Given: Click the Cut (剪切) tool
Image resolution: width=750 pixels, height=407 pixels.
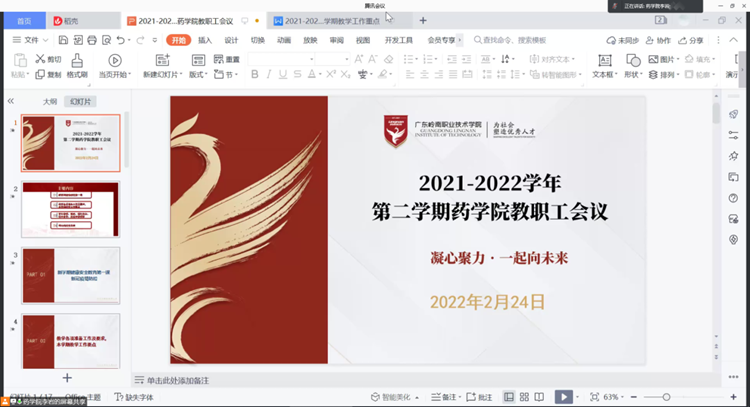Looking at the screenshot, I should (x=48, y=59).
